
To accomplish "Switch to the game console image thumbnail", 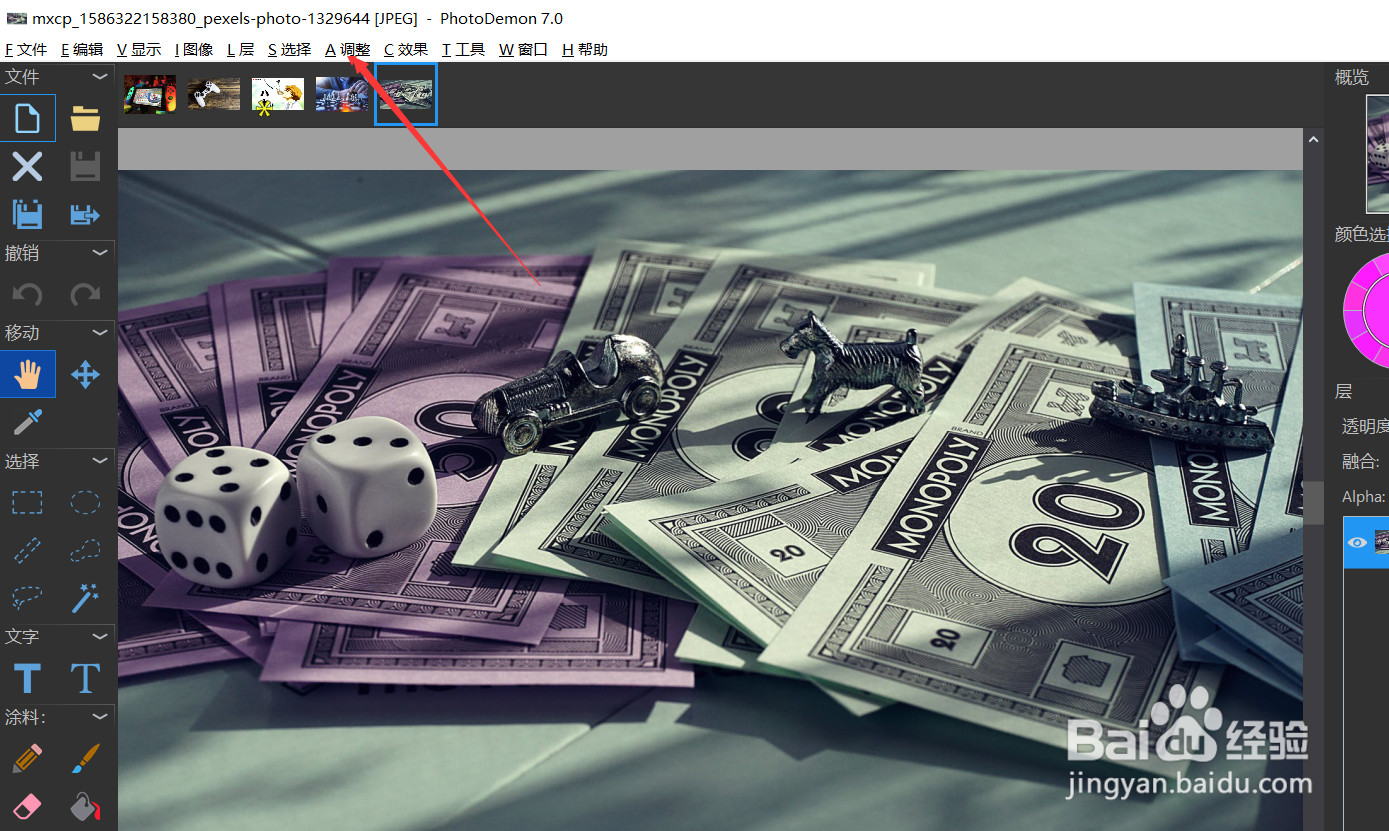I will tap(150, 94).
